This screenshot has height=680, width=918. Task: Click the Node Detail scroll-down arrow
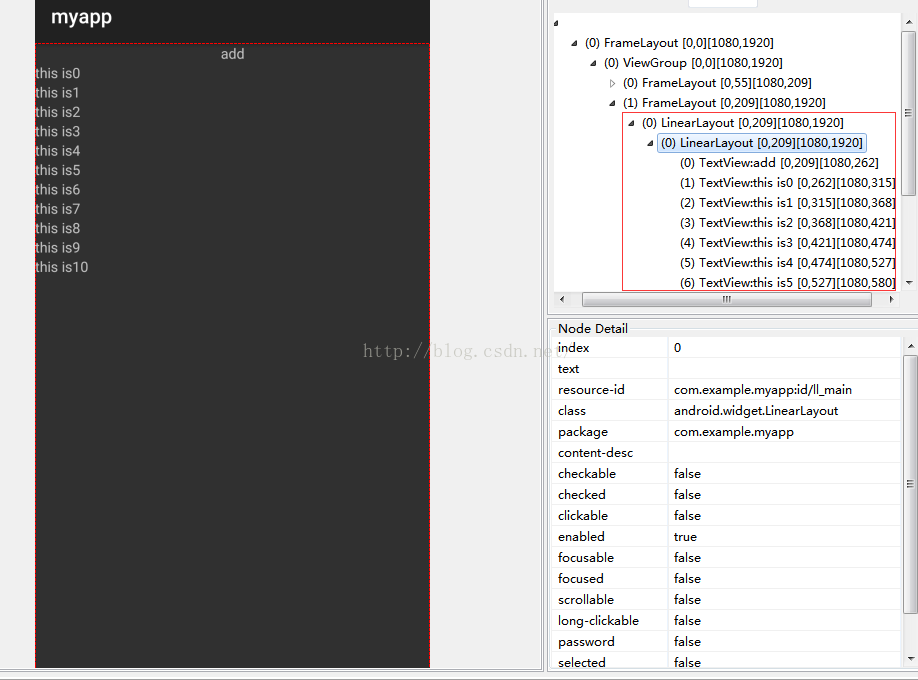(910, 659)
